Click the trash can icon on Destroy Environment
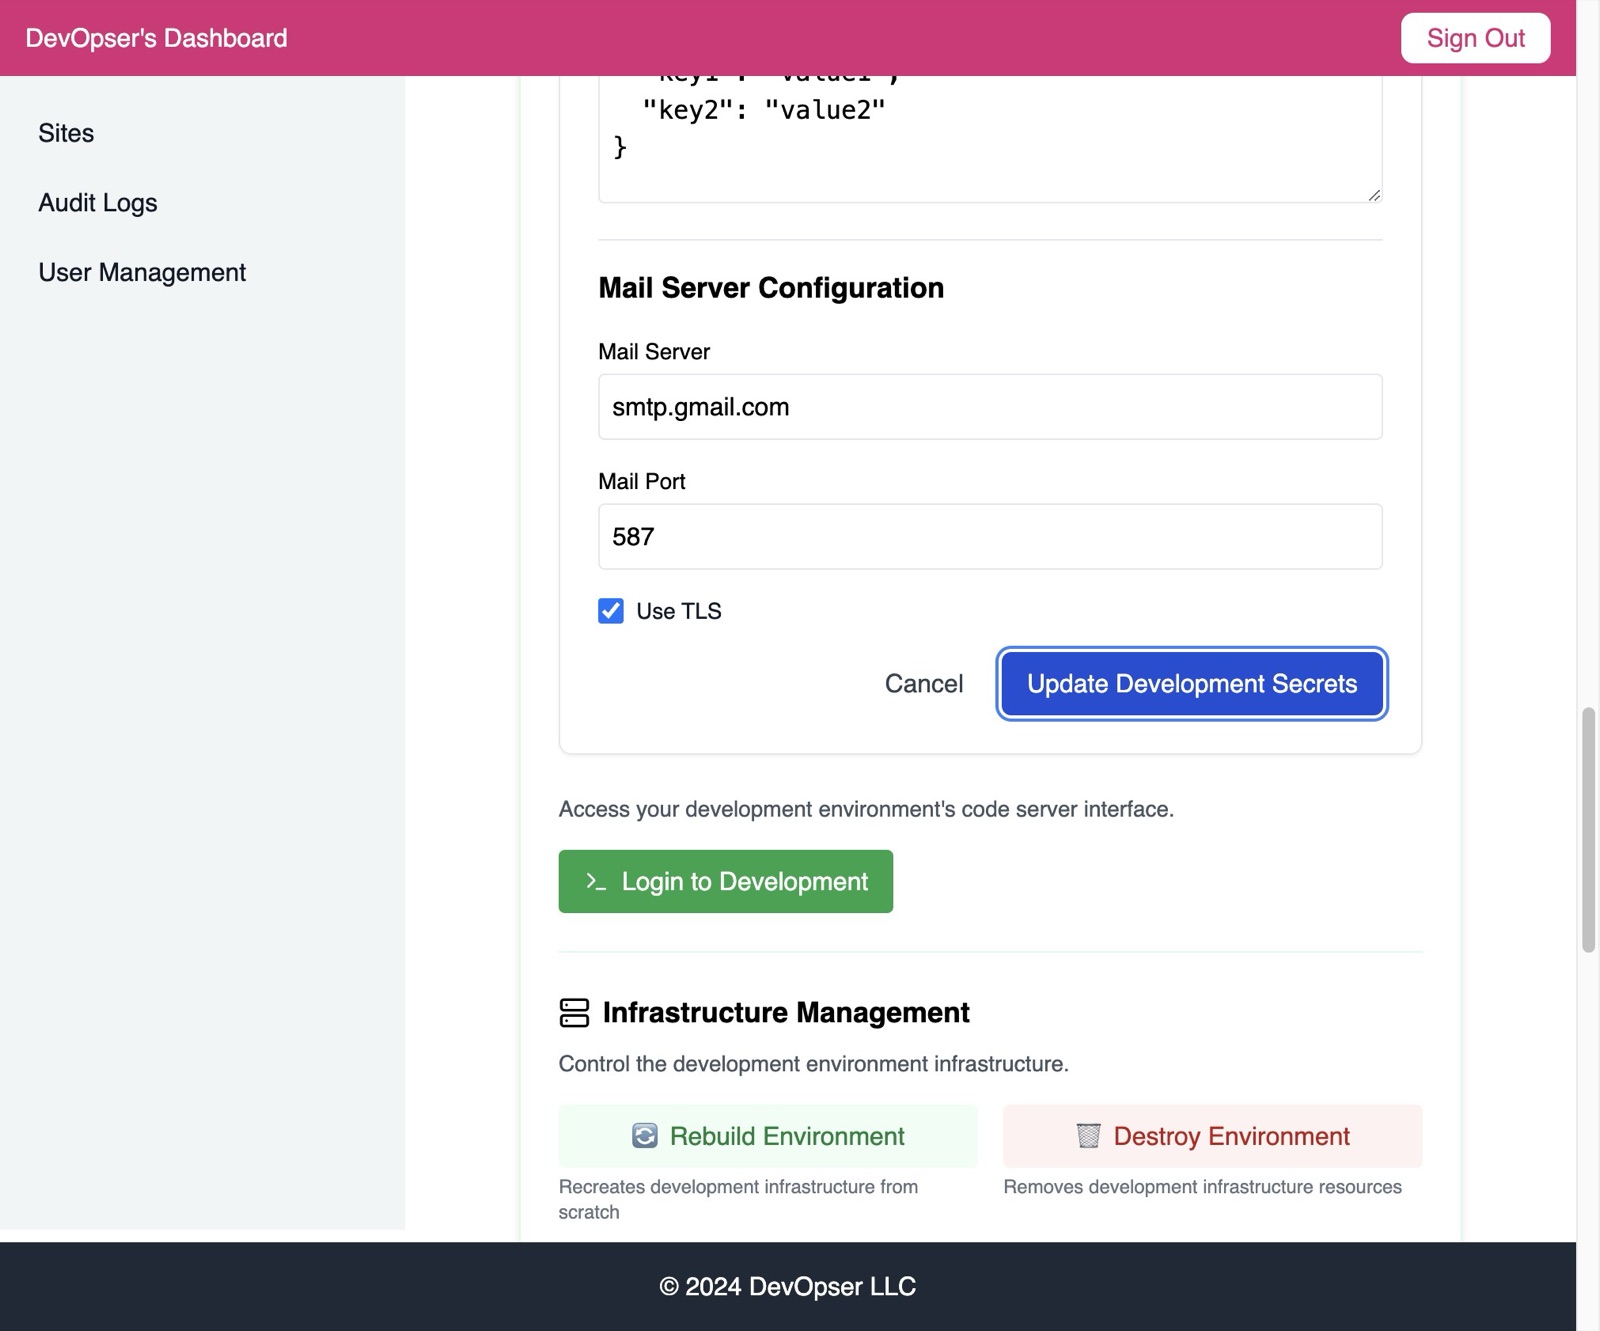Screen dimensions: 1600x1331 click(x=1088, y=1136)
